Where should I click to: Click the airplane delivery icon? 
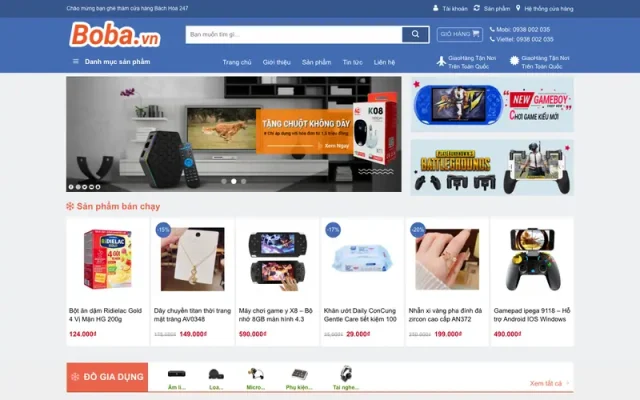441,61
